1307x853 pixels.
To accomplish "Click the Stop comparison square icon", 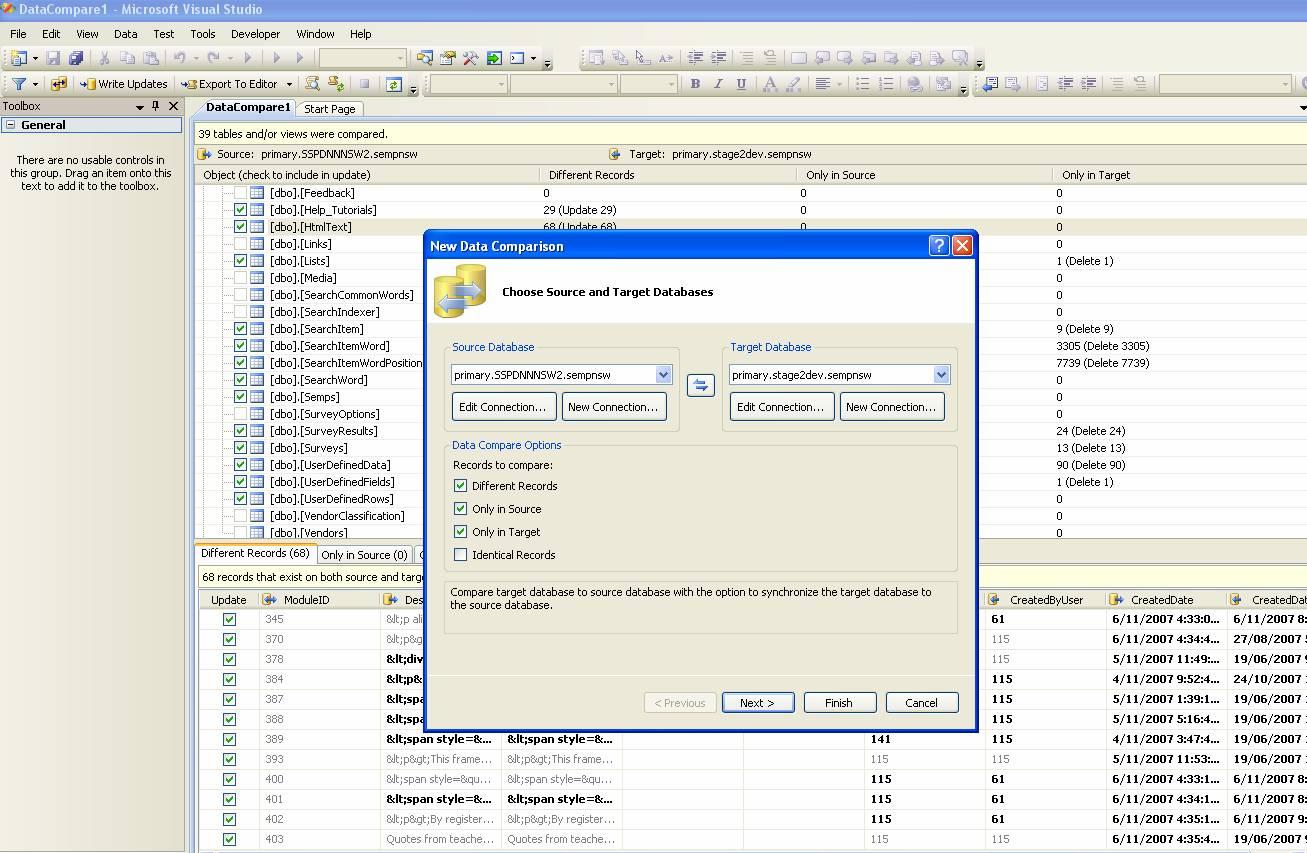I will click(x=365, y=84).
